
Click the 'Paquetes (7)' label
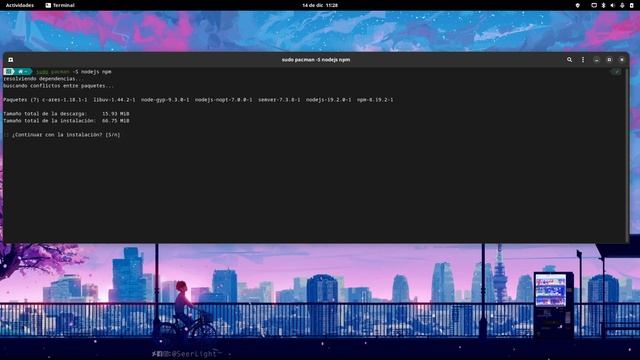point(21,100)
